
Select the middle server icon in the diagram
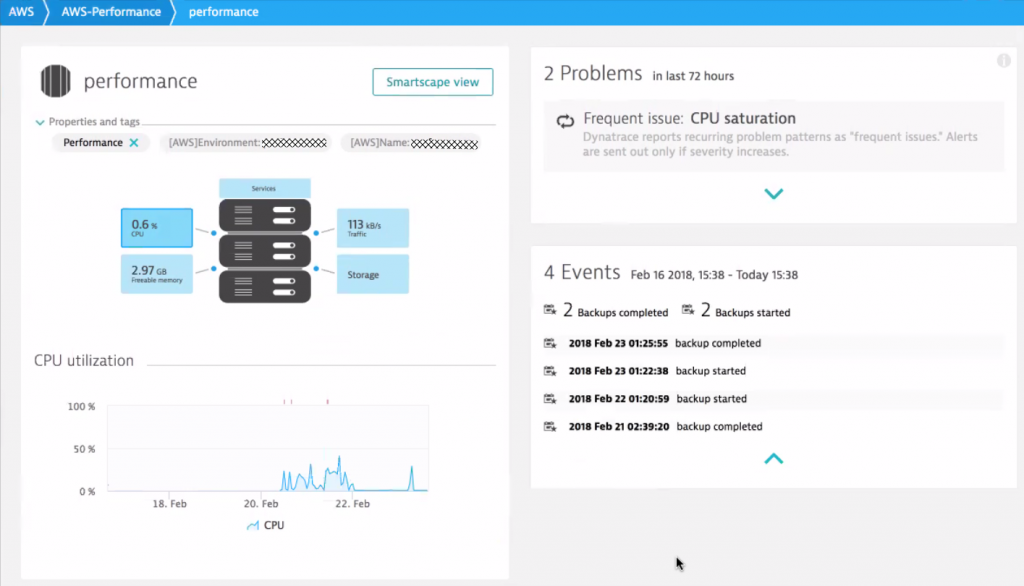coord(264,252)
